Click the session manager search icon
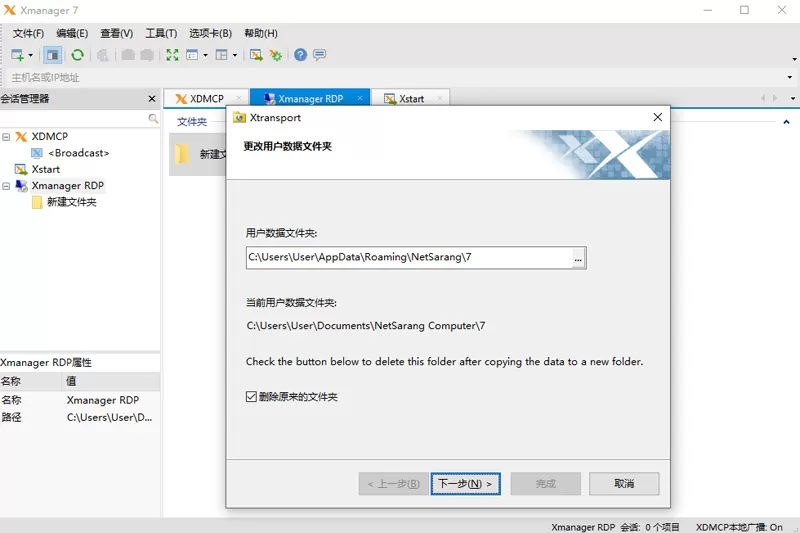Screen dimensions: 800x533 click(x=153, y=119)
